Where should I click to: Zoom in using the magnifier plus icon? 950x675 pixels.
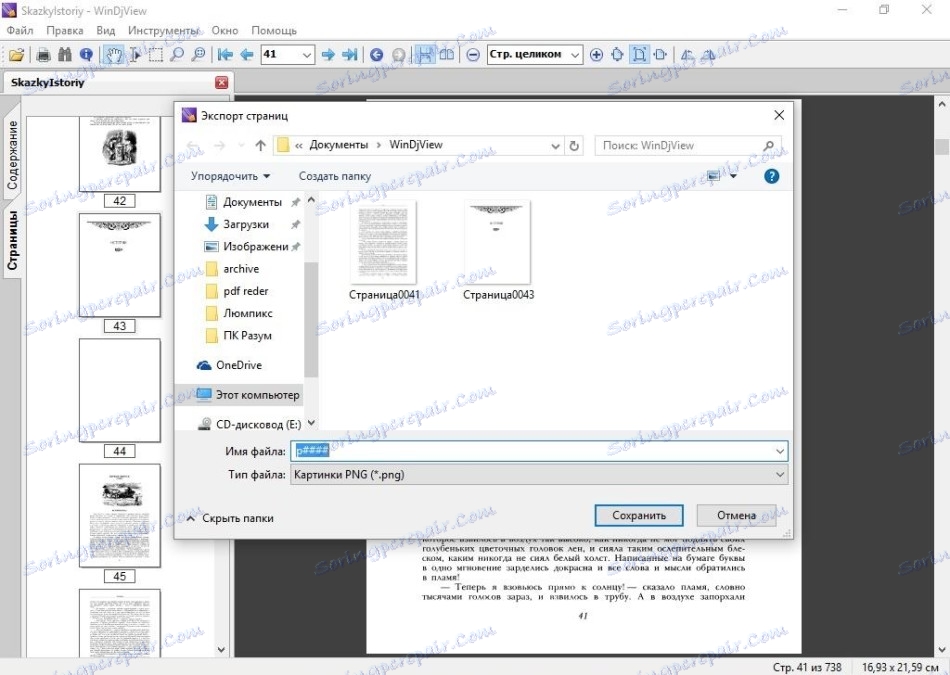coord(597,55)
